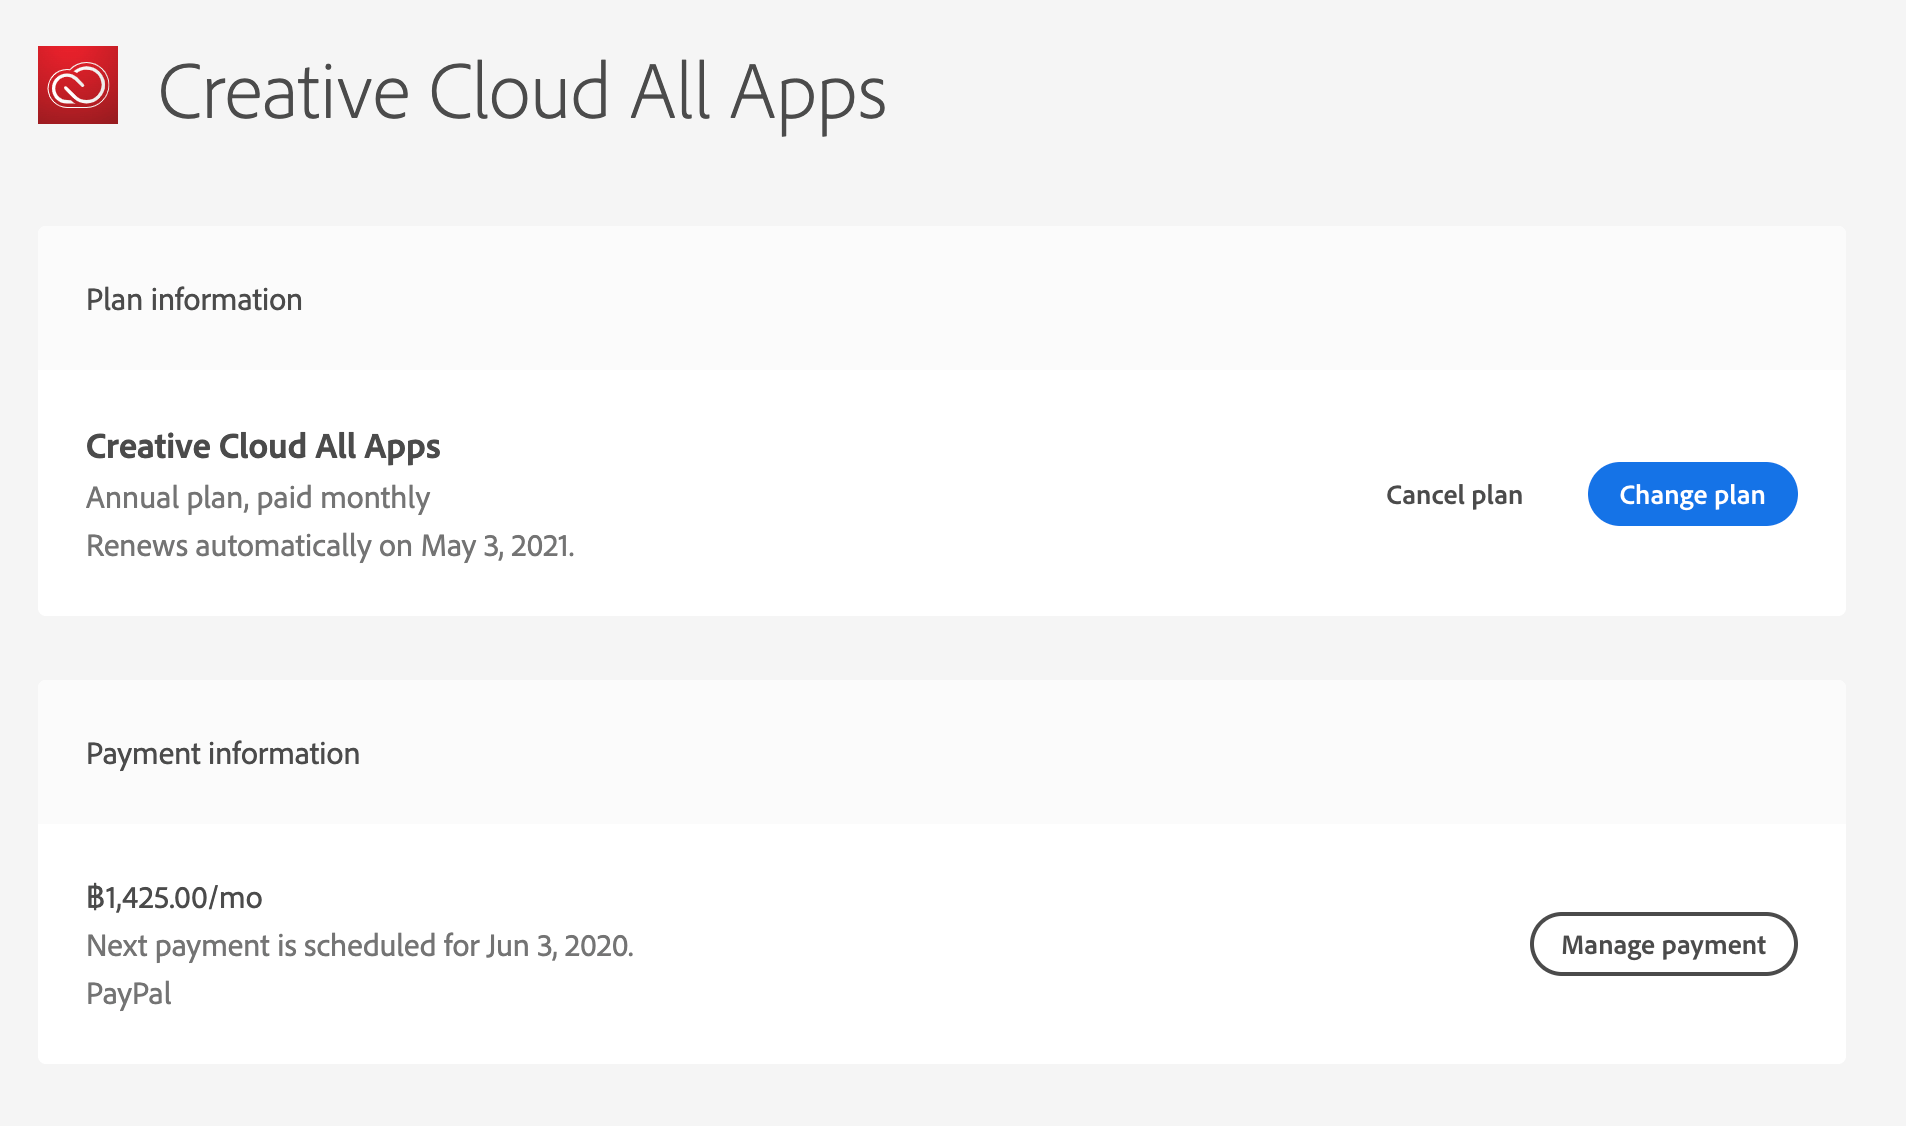The width and height of the screenshot is (1906, 1126).
Task: Click the blue Change plan button
Action: [x=1692, y=494]
